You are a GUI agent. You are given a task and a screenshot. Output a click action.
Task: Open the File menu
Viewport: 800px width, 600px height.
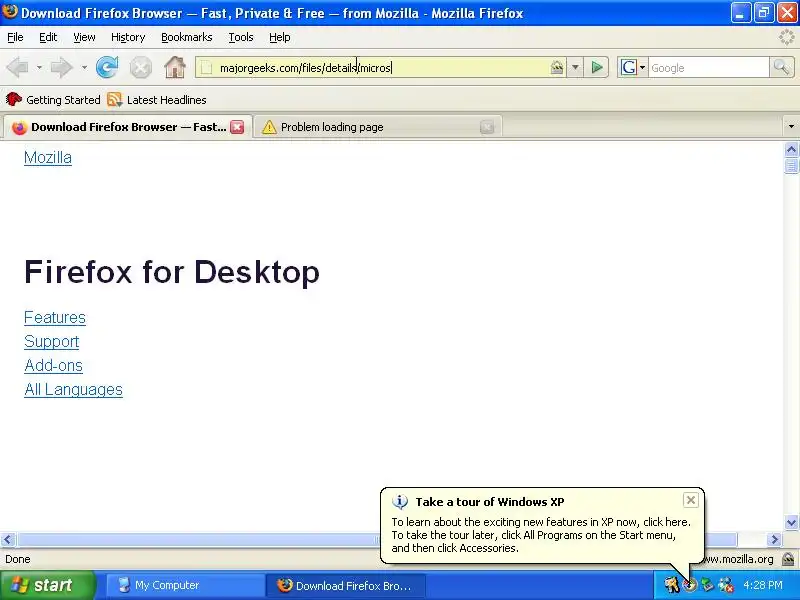[x=15, y=37]
